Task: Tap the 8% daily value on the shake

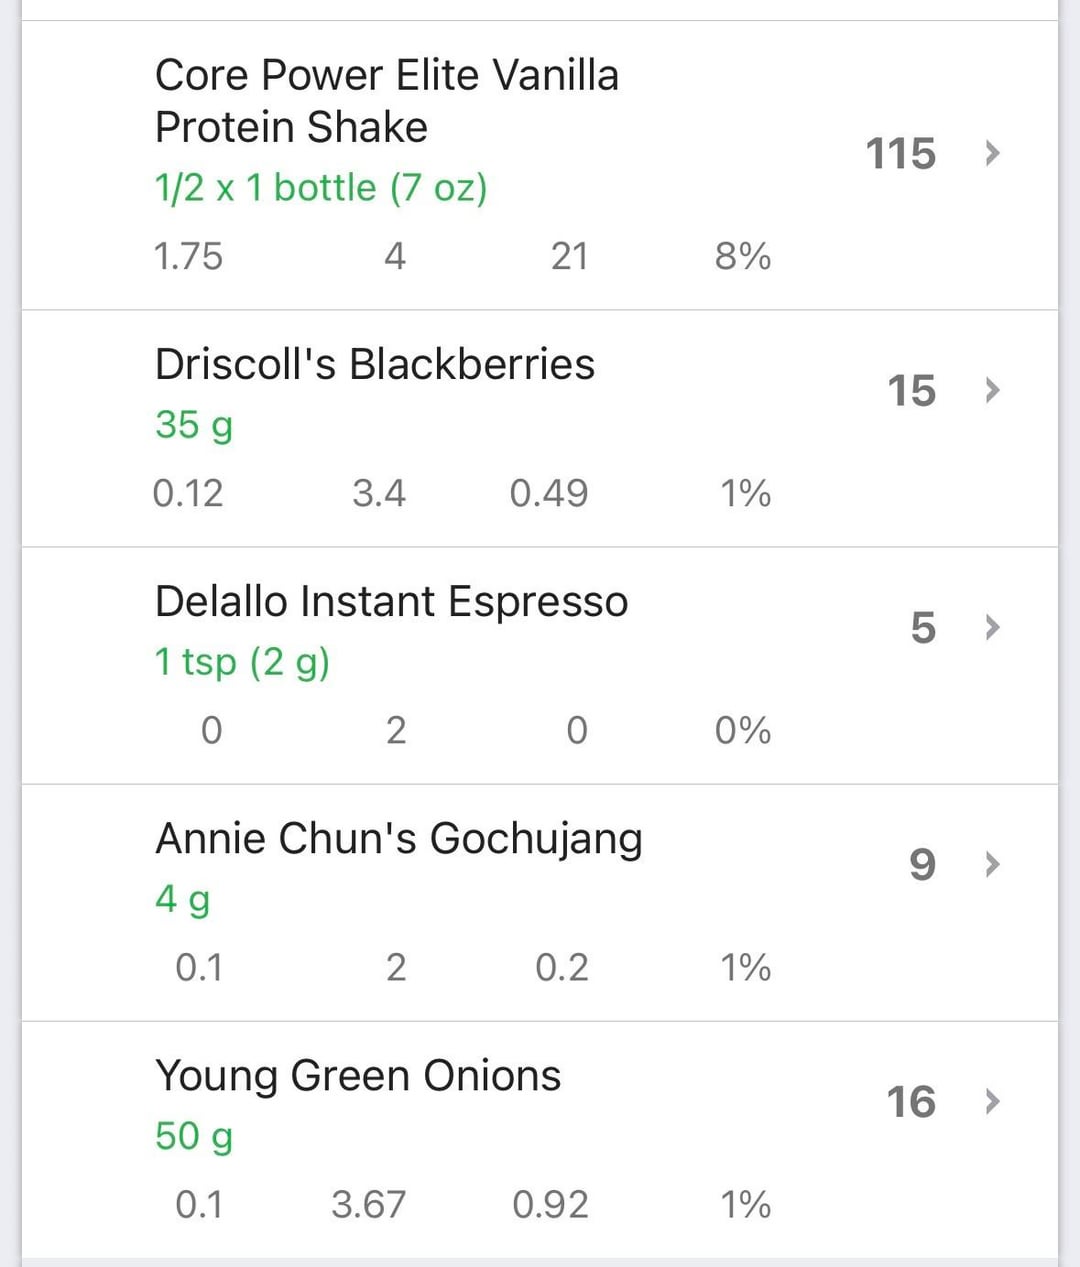Action: 743,256
